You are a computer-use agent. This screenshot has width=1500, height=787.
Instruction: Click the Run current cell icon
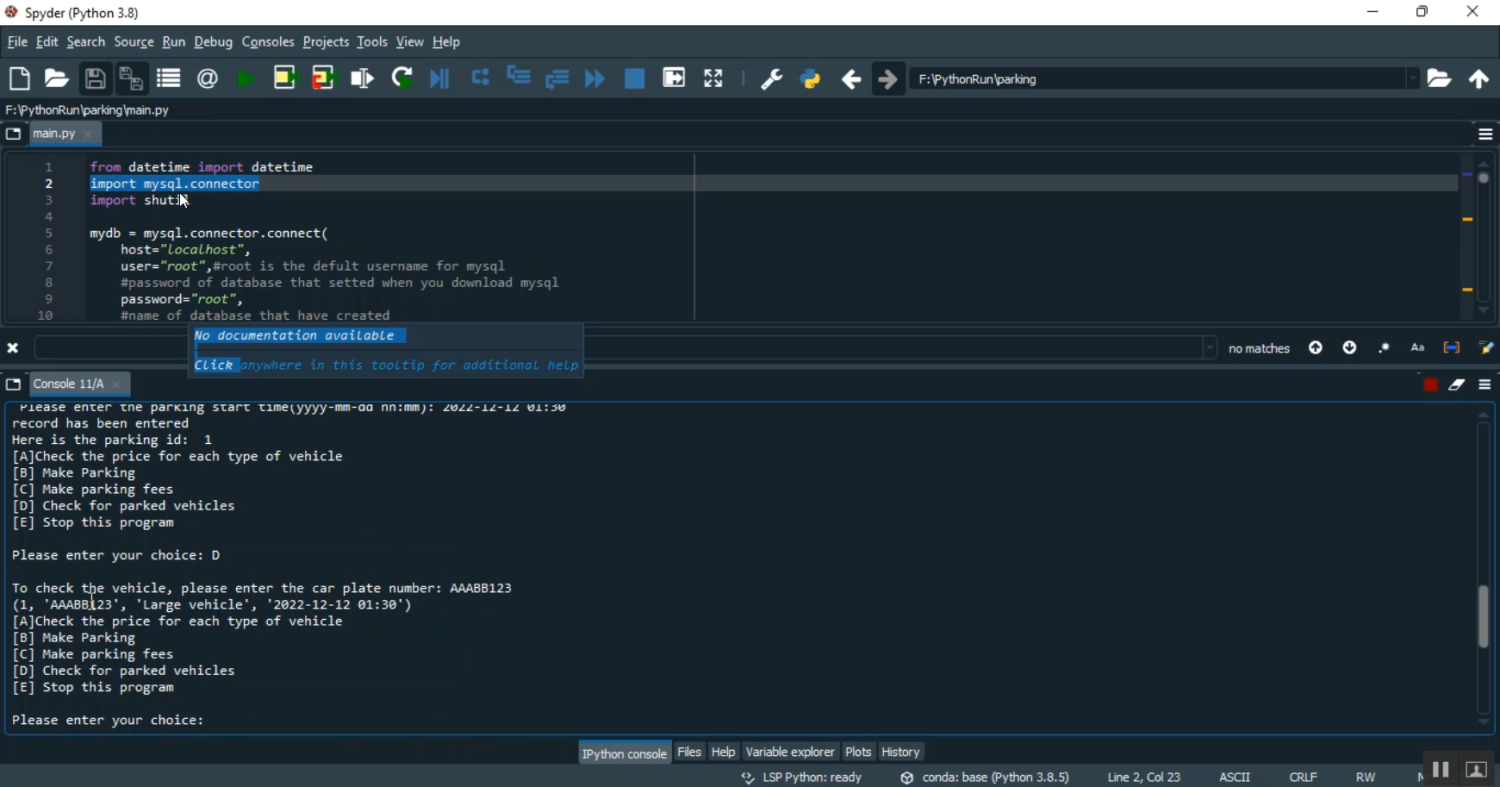click(x=285, y=79)
